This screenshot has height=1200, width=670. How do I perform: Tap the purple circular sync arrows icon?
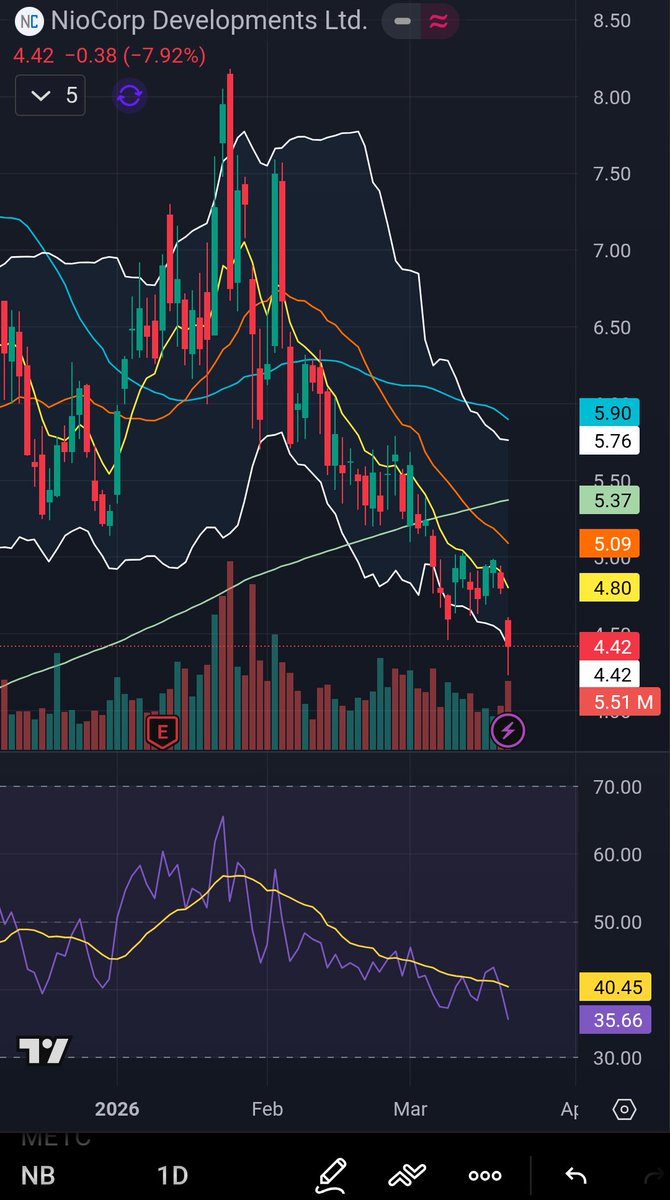coord(130,96)
